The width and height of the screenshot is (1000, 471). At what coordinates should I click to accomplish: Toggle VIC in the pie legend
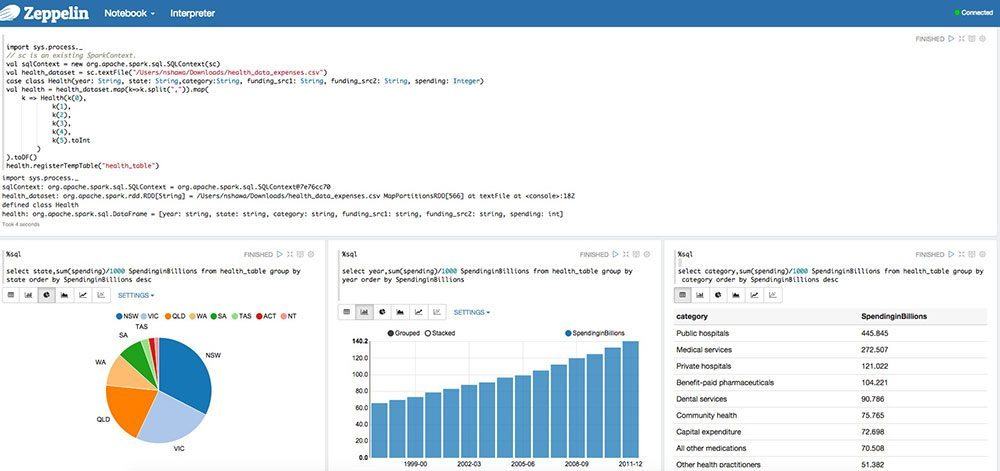150,316
